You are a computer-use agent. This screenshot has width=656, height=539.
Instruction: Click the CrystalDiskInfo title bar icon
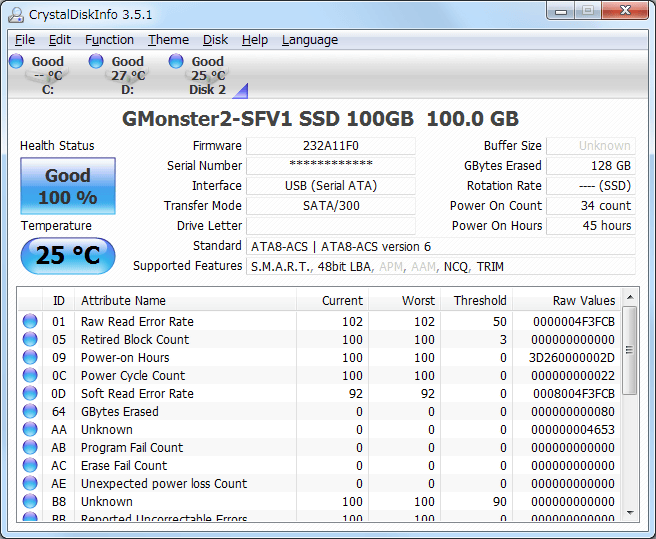(16, 15)
